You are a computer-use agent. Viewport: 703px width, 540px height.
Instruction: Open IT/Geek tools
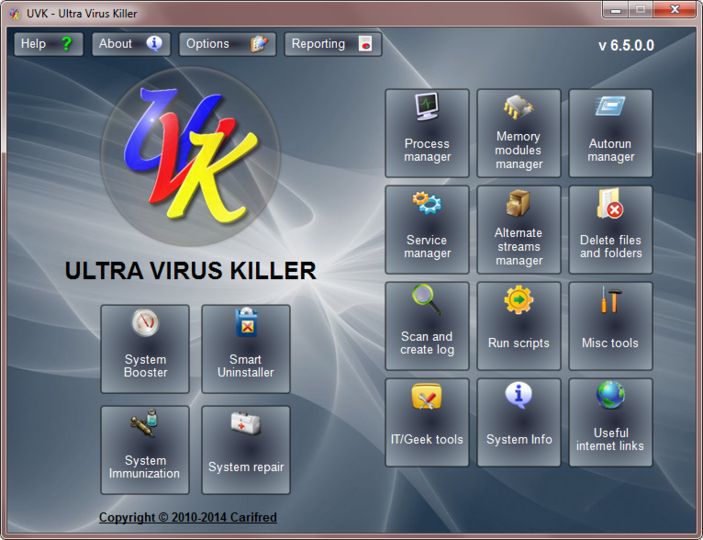427,422
